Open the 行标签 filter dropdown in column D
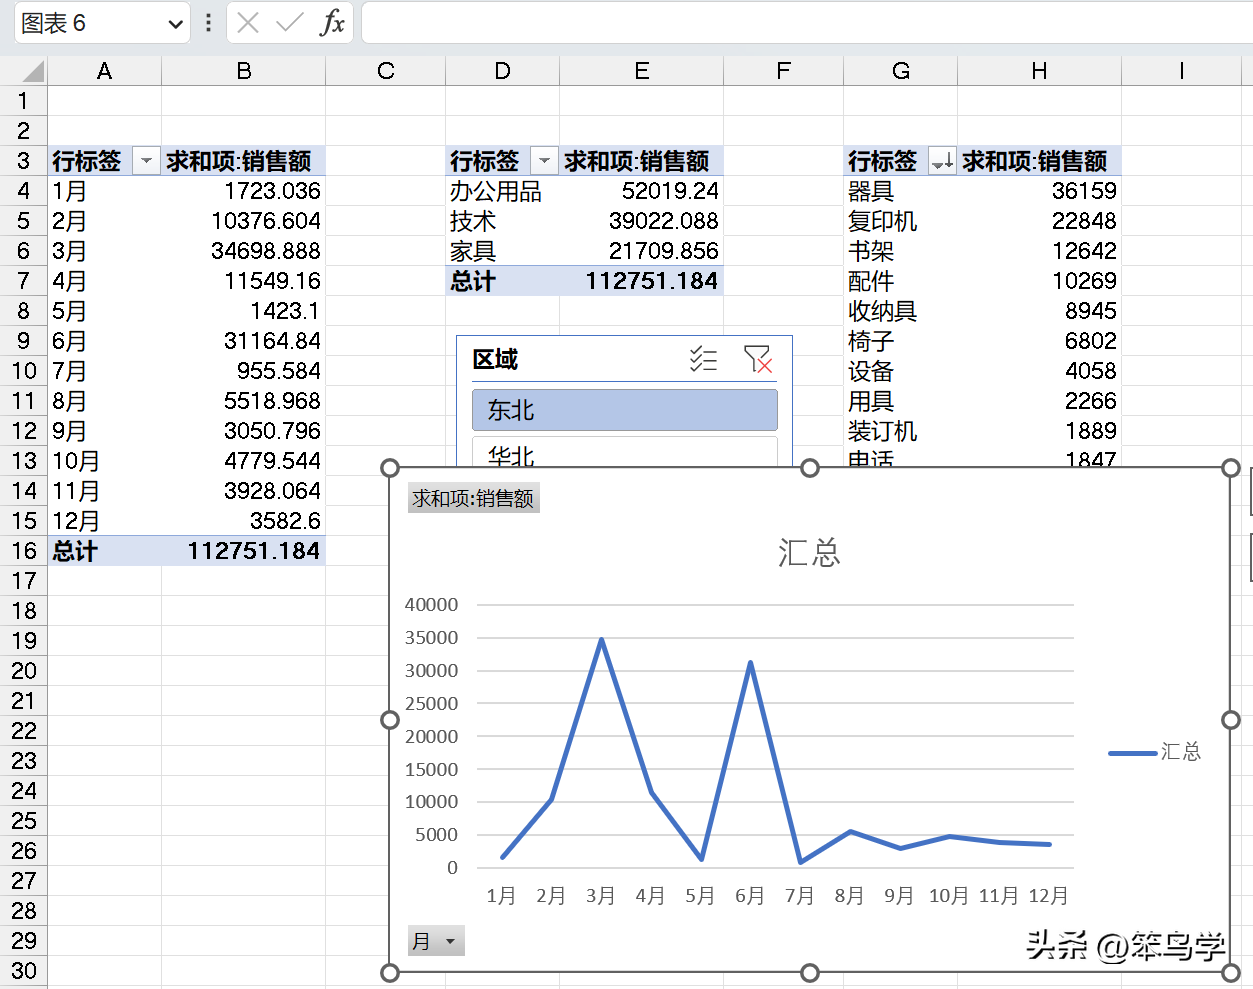The width and height of the screenshot is (1253, 989). pyautogui.click(x=544, y=161)
